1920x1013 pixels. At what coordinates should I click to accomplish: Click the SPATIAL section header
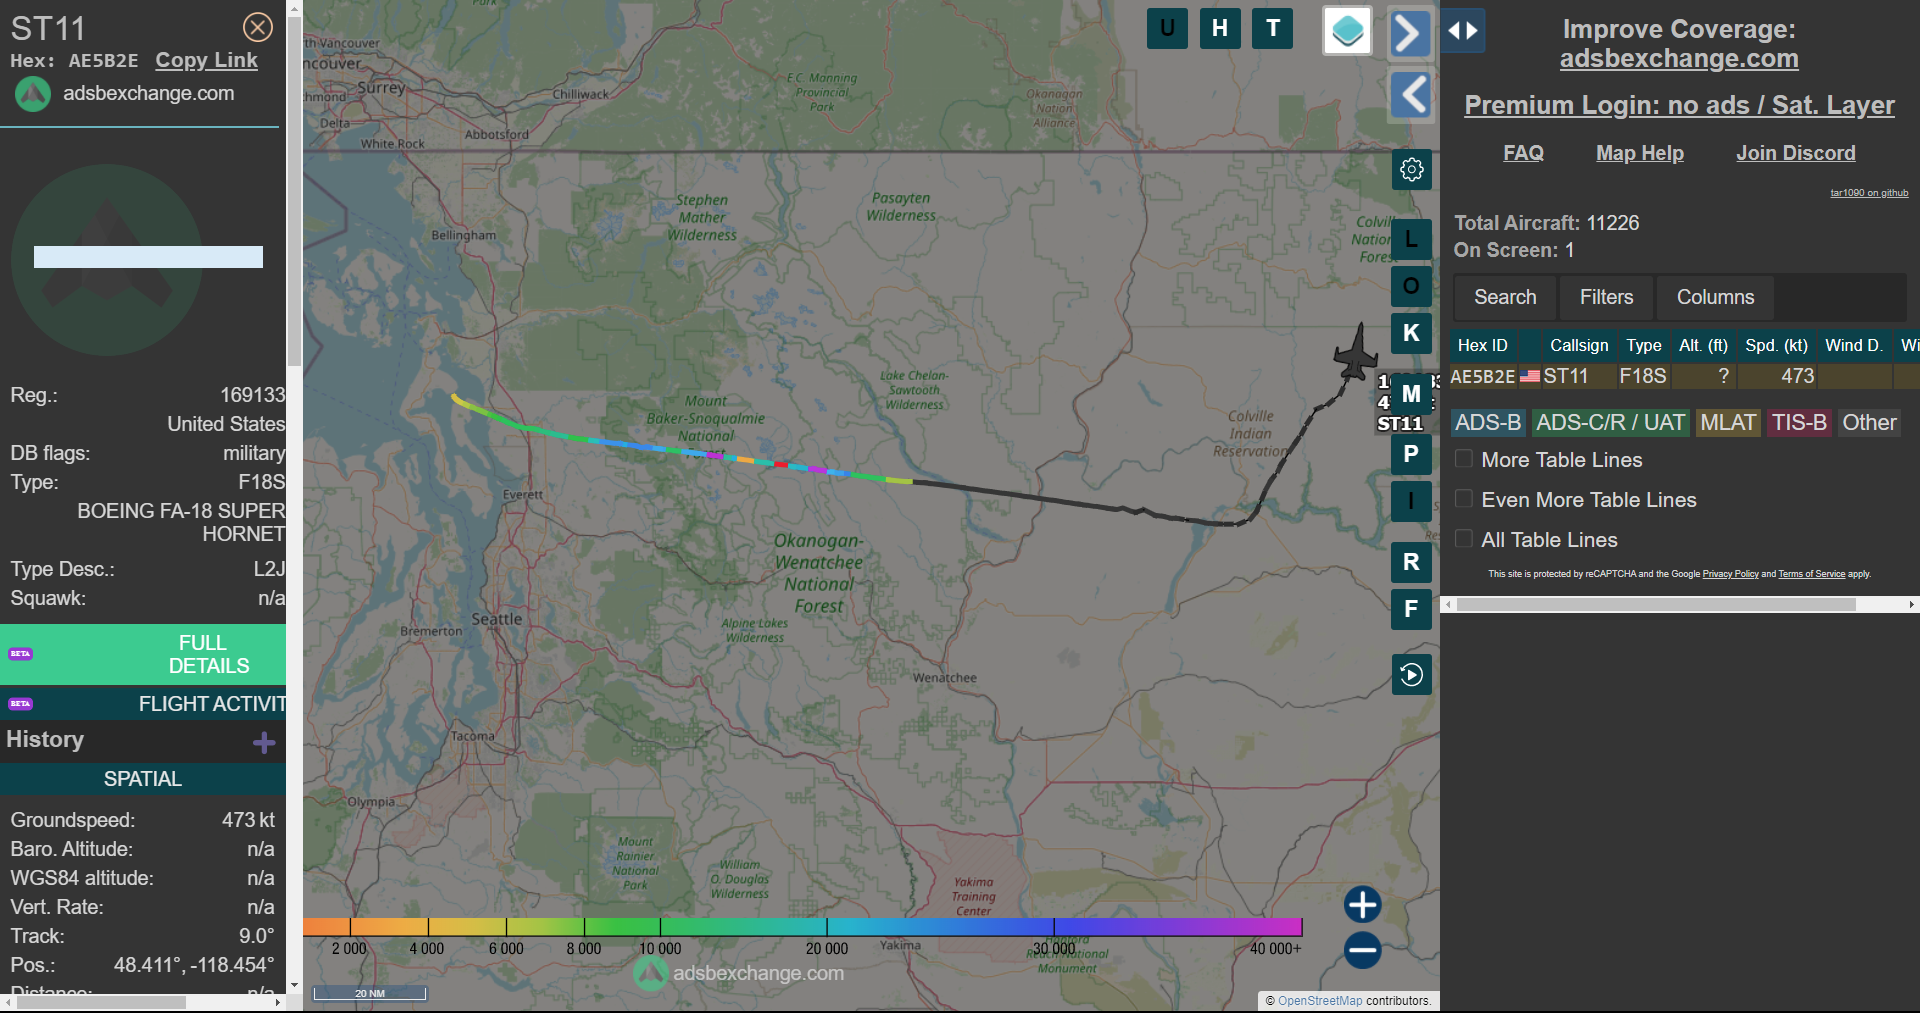click(x=143, y=779)
